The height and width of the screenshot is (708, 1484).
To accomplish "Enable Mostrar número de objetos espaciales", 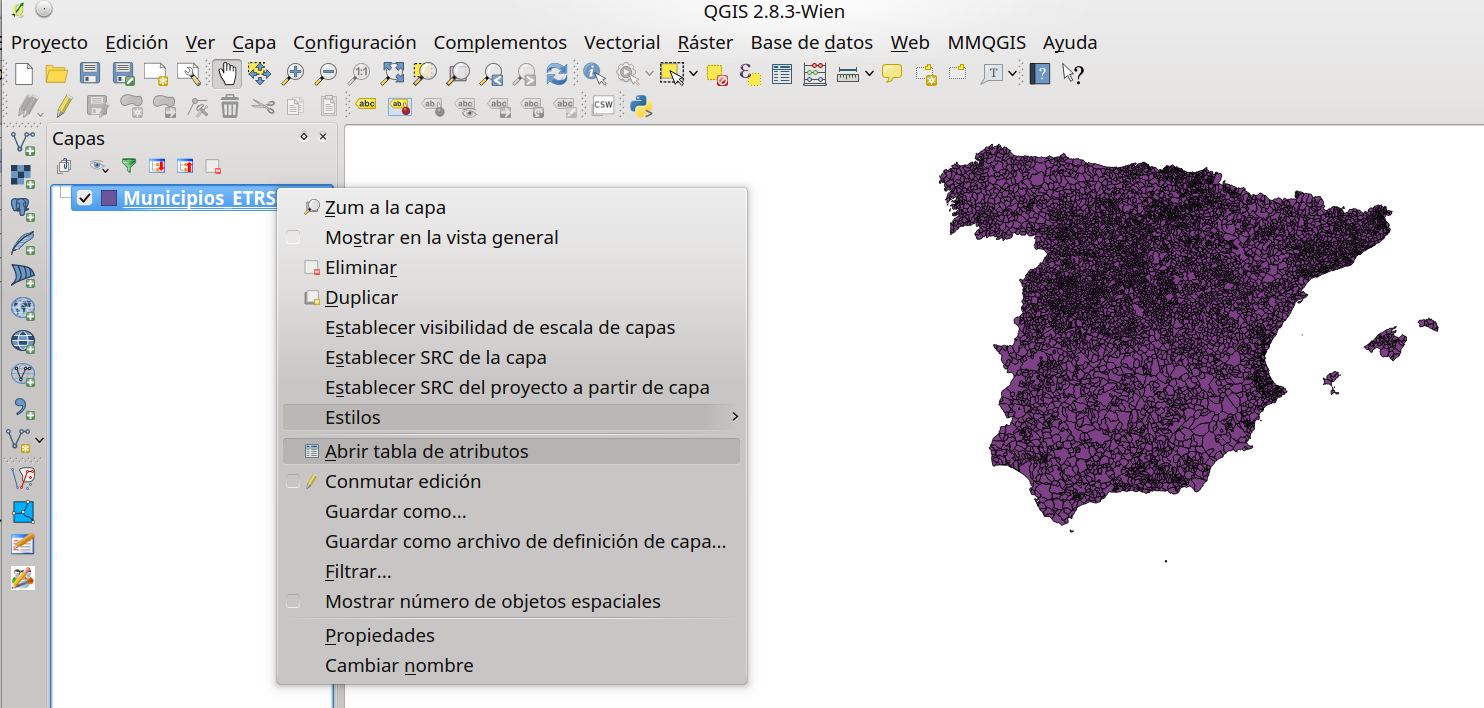I will (293, 602).
